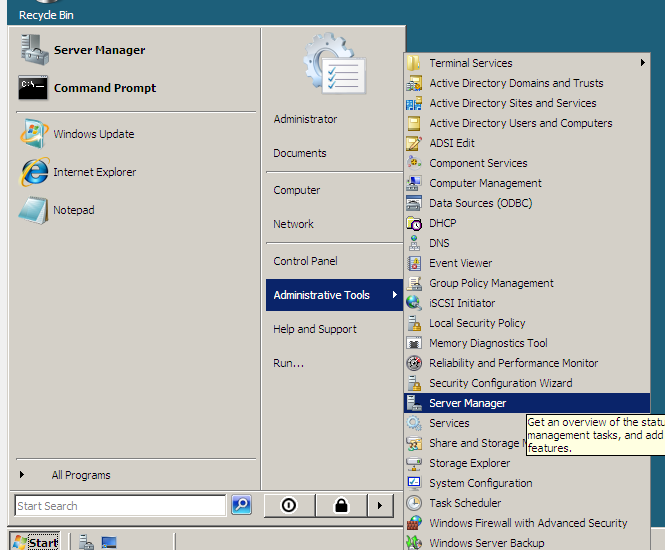Open Share and Storage Management
Screen dimensions: 665x550
click(466, 443)
